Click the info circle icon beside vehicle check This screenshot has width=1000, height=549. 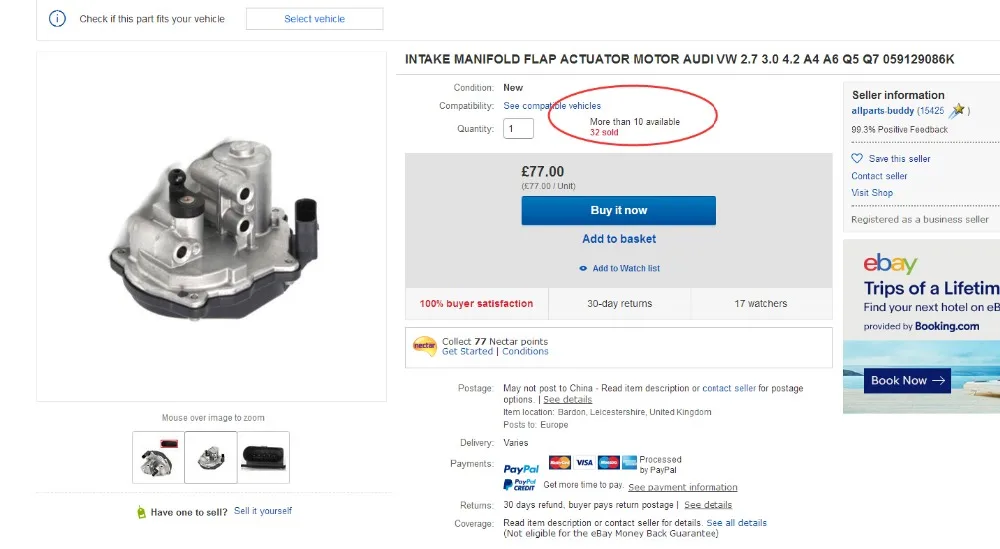pos(57,18)
